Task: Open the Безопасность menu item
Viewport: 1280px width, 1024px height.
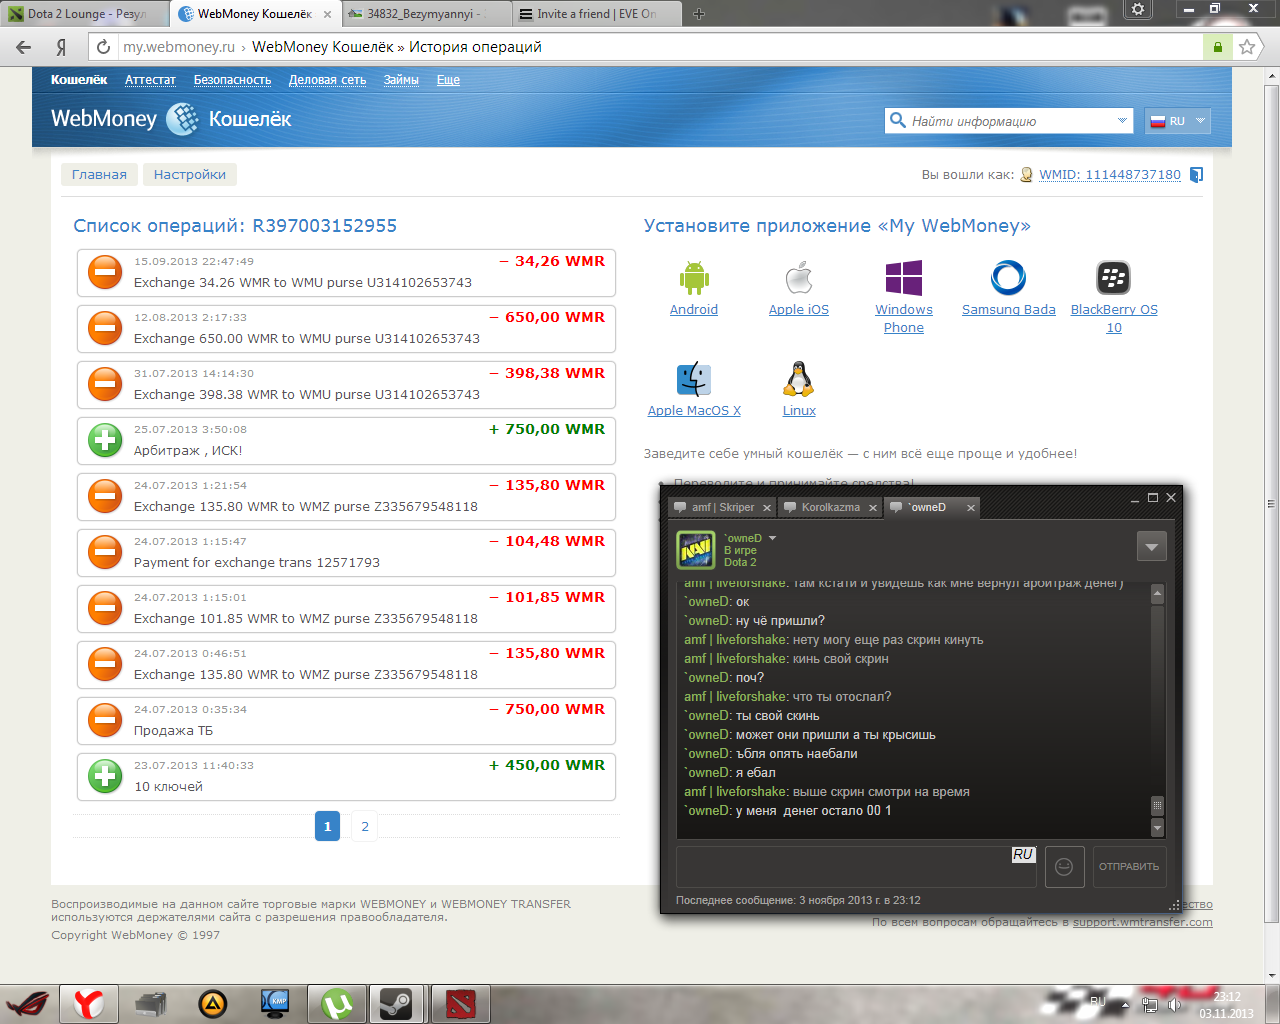Action: pos(232,80)
